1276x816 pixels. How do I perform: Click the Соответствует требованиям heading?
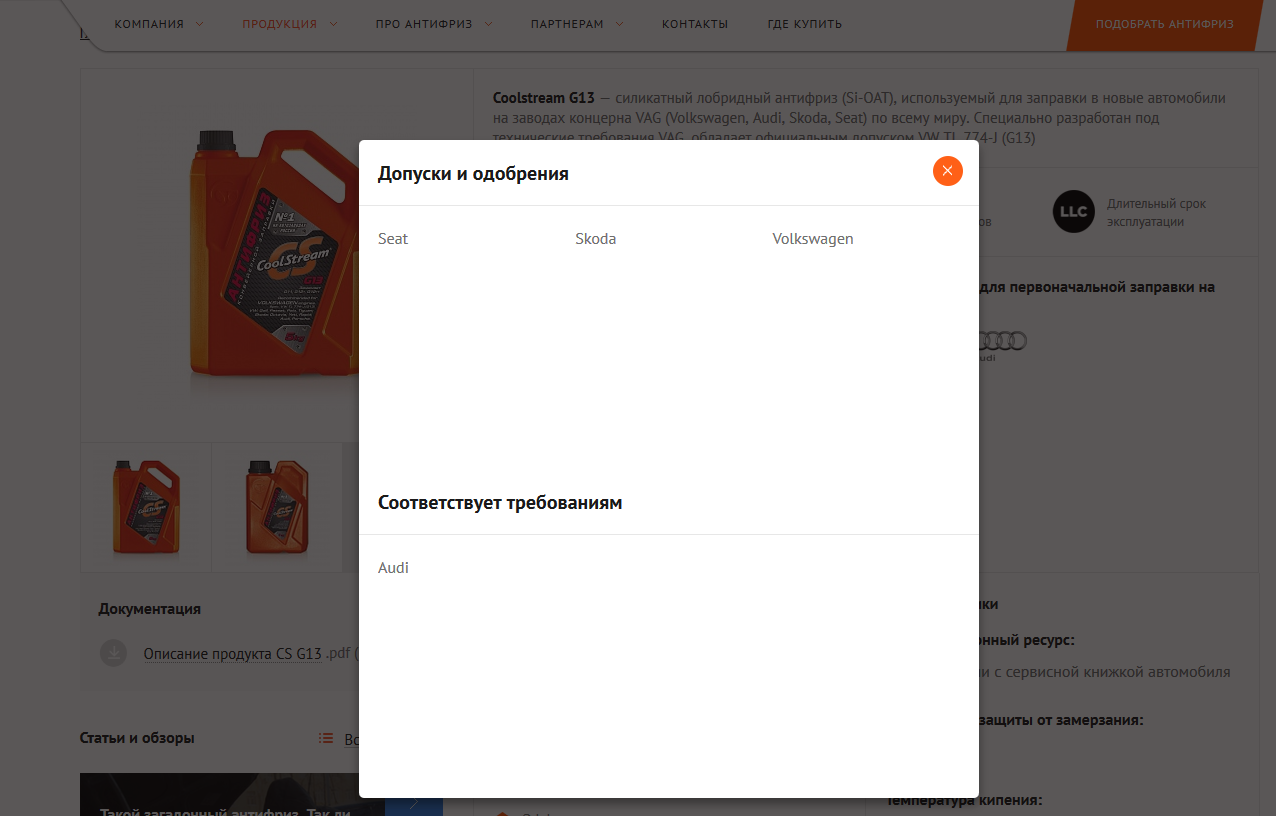click(500, 503)
